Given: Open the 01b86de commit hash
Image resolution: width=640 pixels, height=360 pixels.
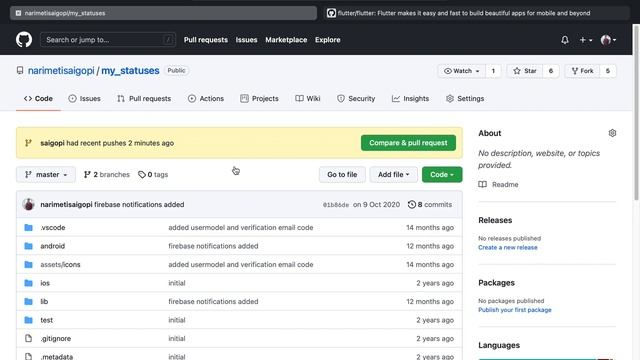Looking at the screenshot, I should click(336, 205).
